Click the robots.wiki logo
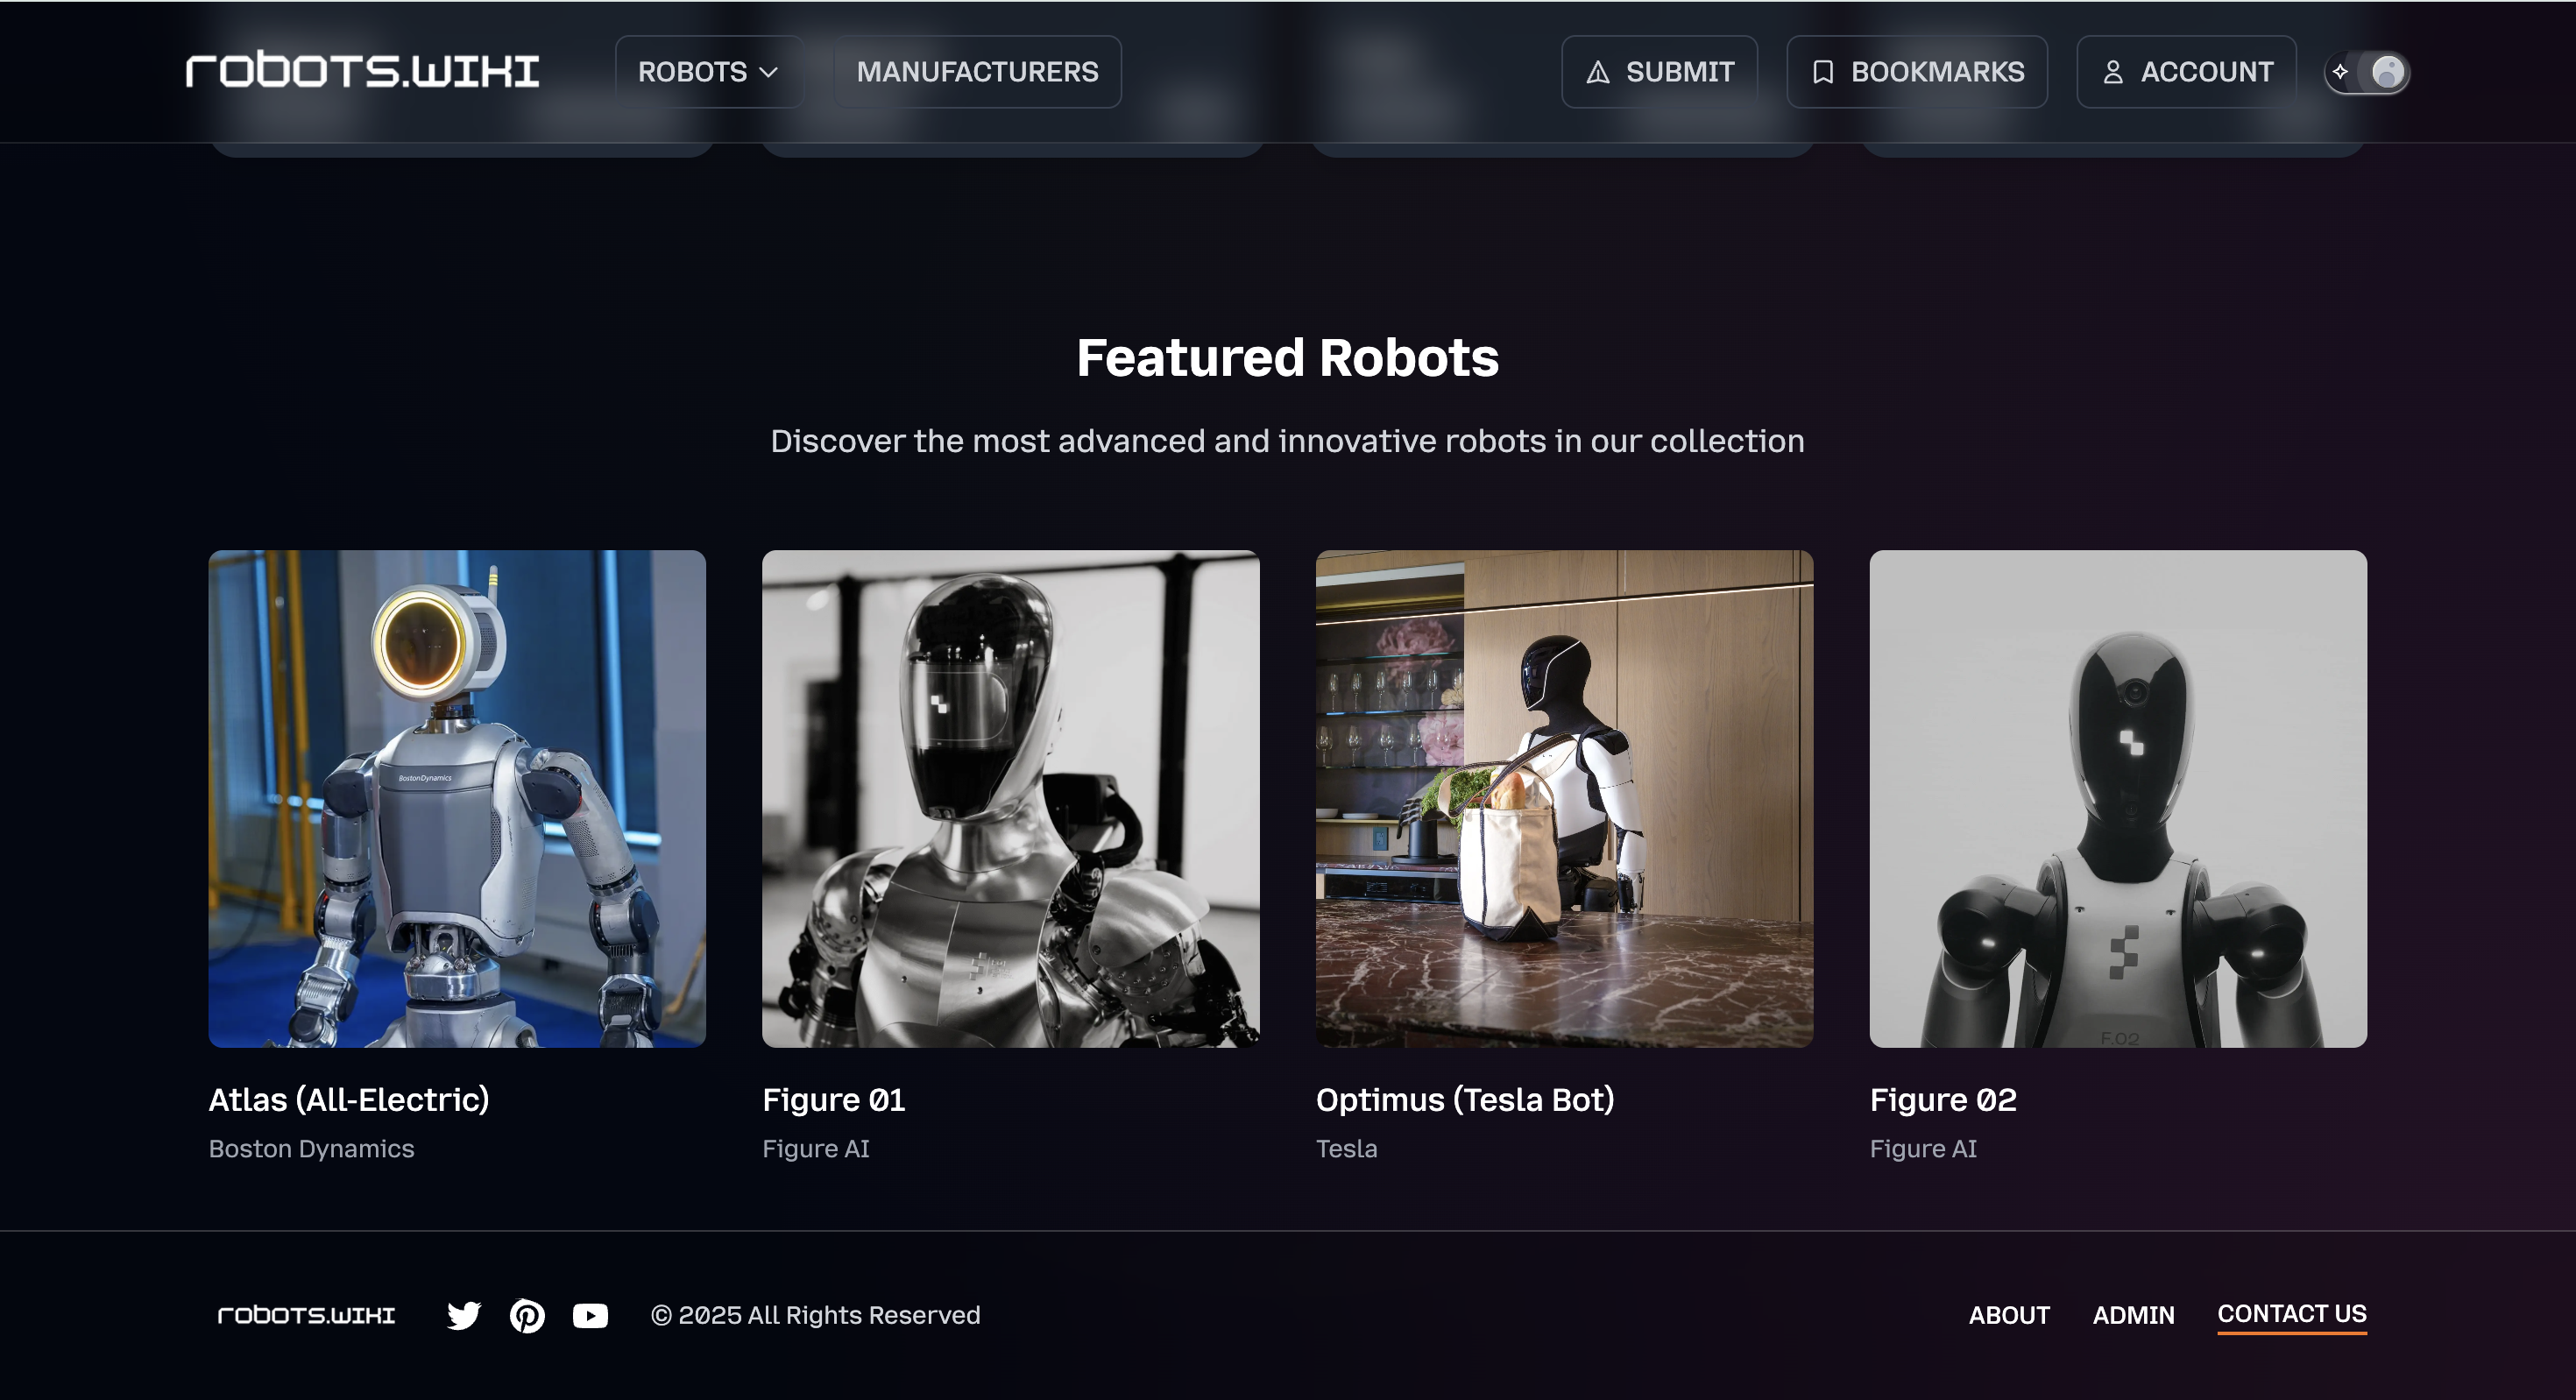 (x=362, y=70)
